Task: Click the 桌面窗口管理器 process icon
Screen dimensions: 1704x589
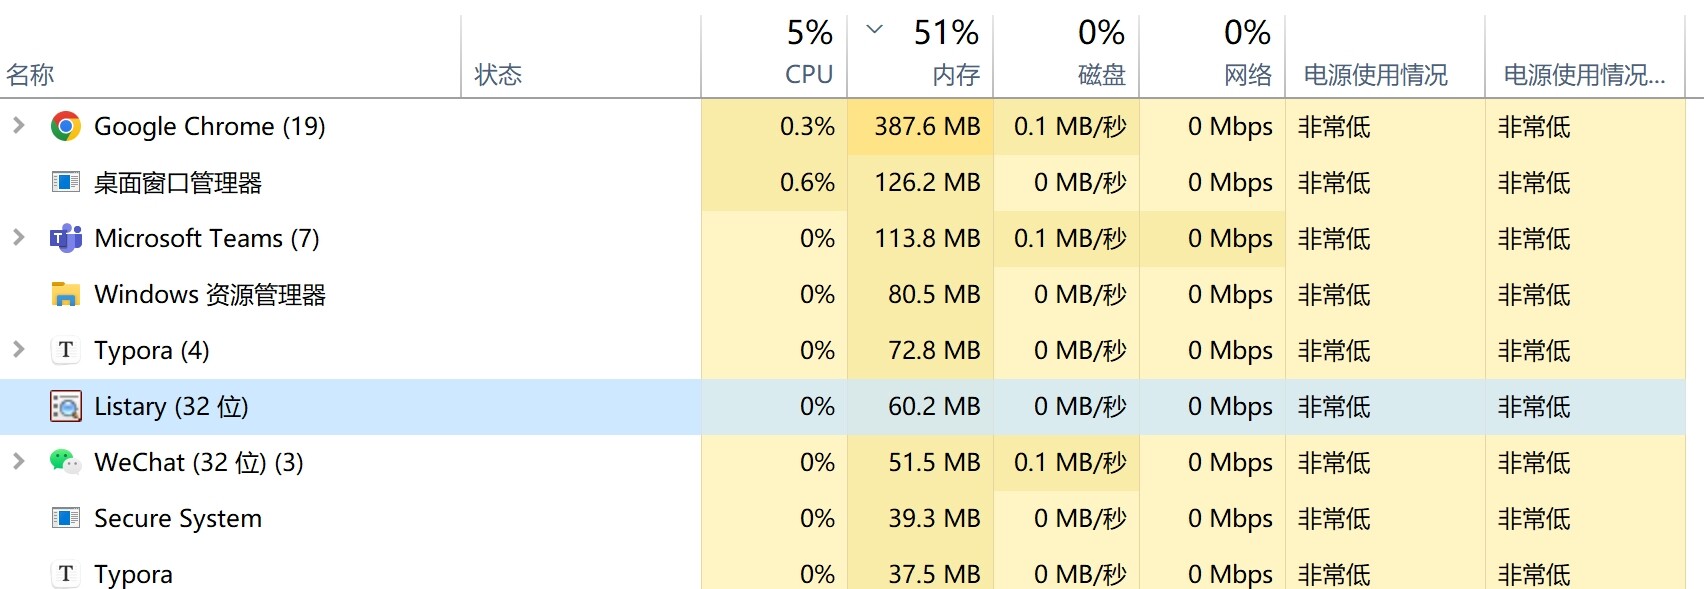Action: pyautogui.click(x=66, y=183)
